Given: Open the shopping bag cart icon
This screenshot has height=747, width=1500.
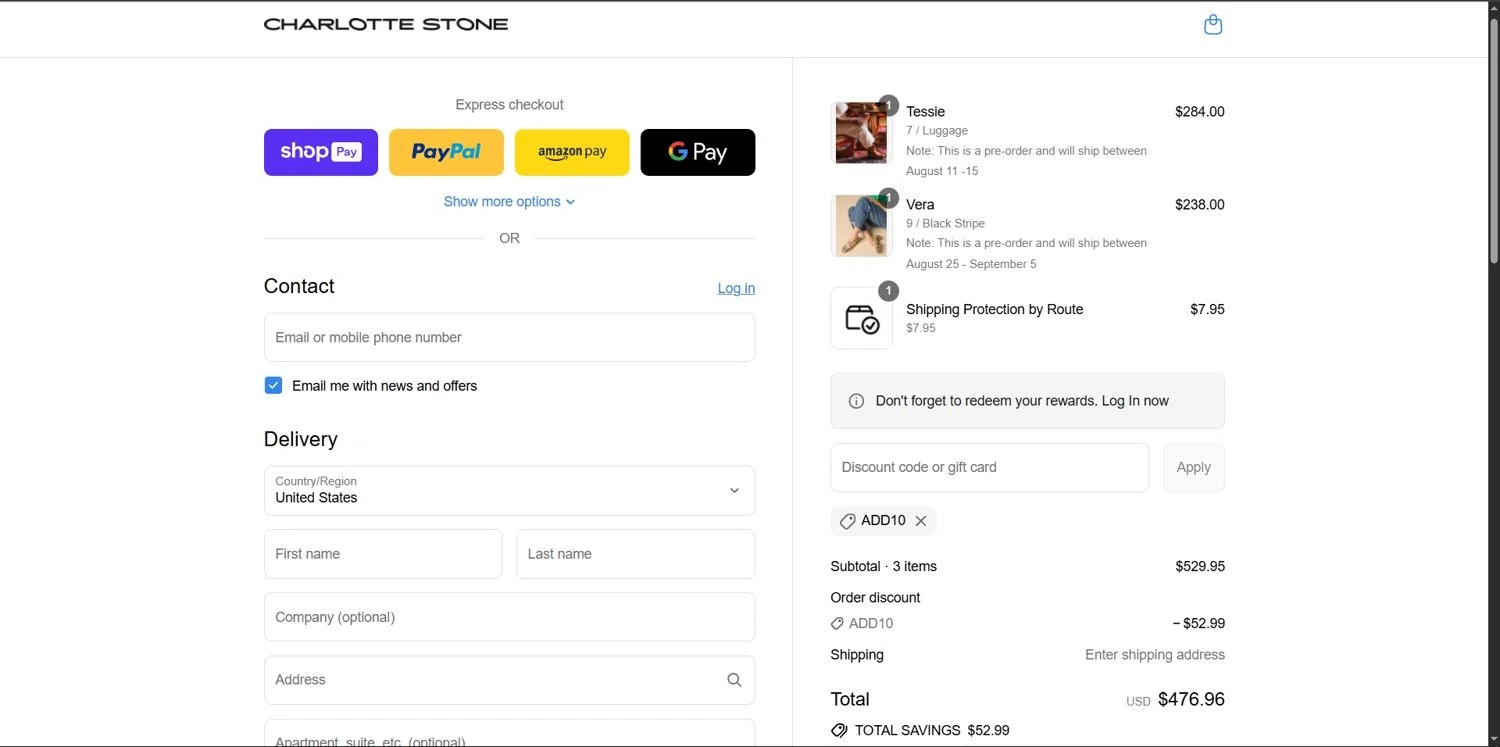Looking at the screenshot, I should (1213, 24).
